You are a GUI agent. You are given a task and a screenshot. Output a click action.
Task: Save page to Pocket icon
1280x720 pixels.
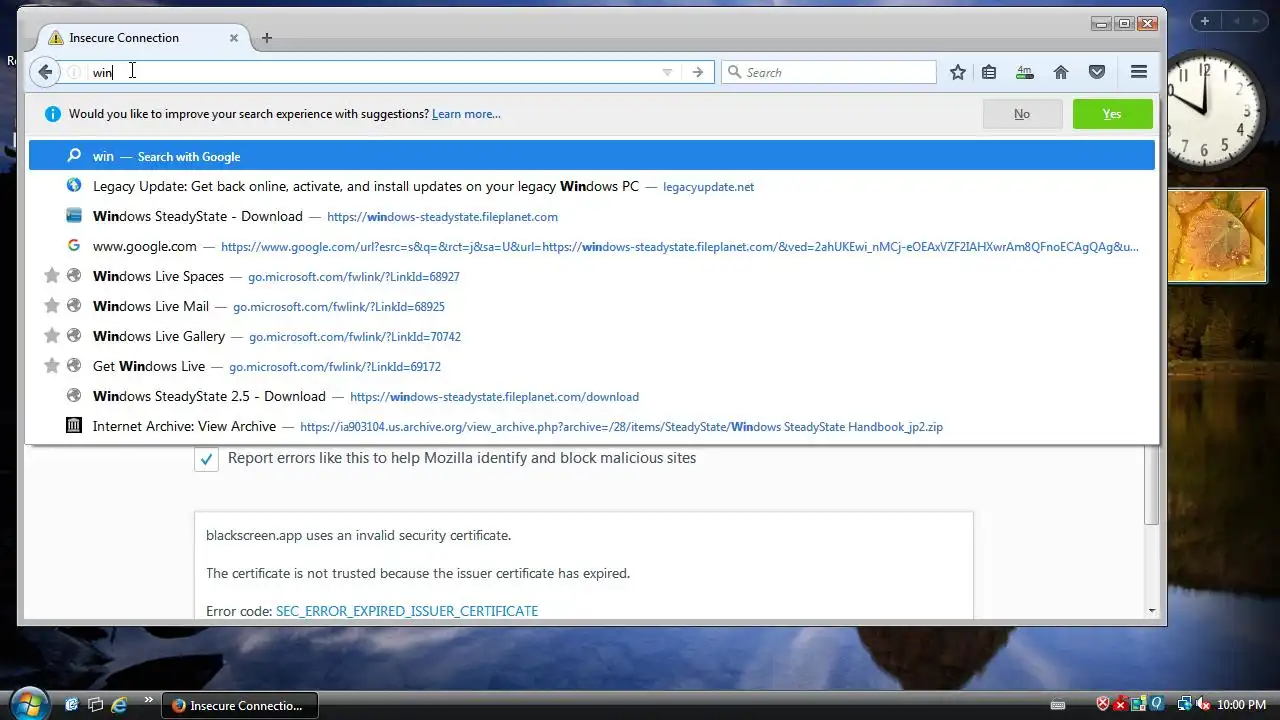point(1097,72)
